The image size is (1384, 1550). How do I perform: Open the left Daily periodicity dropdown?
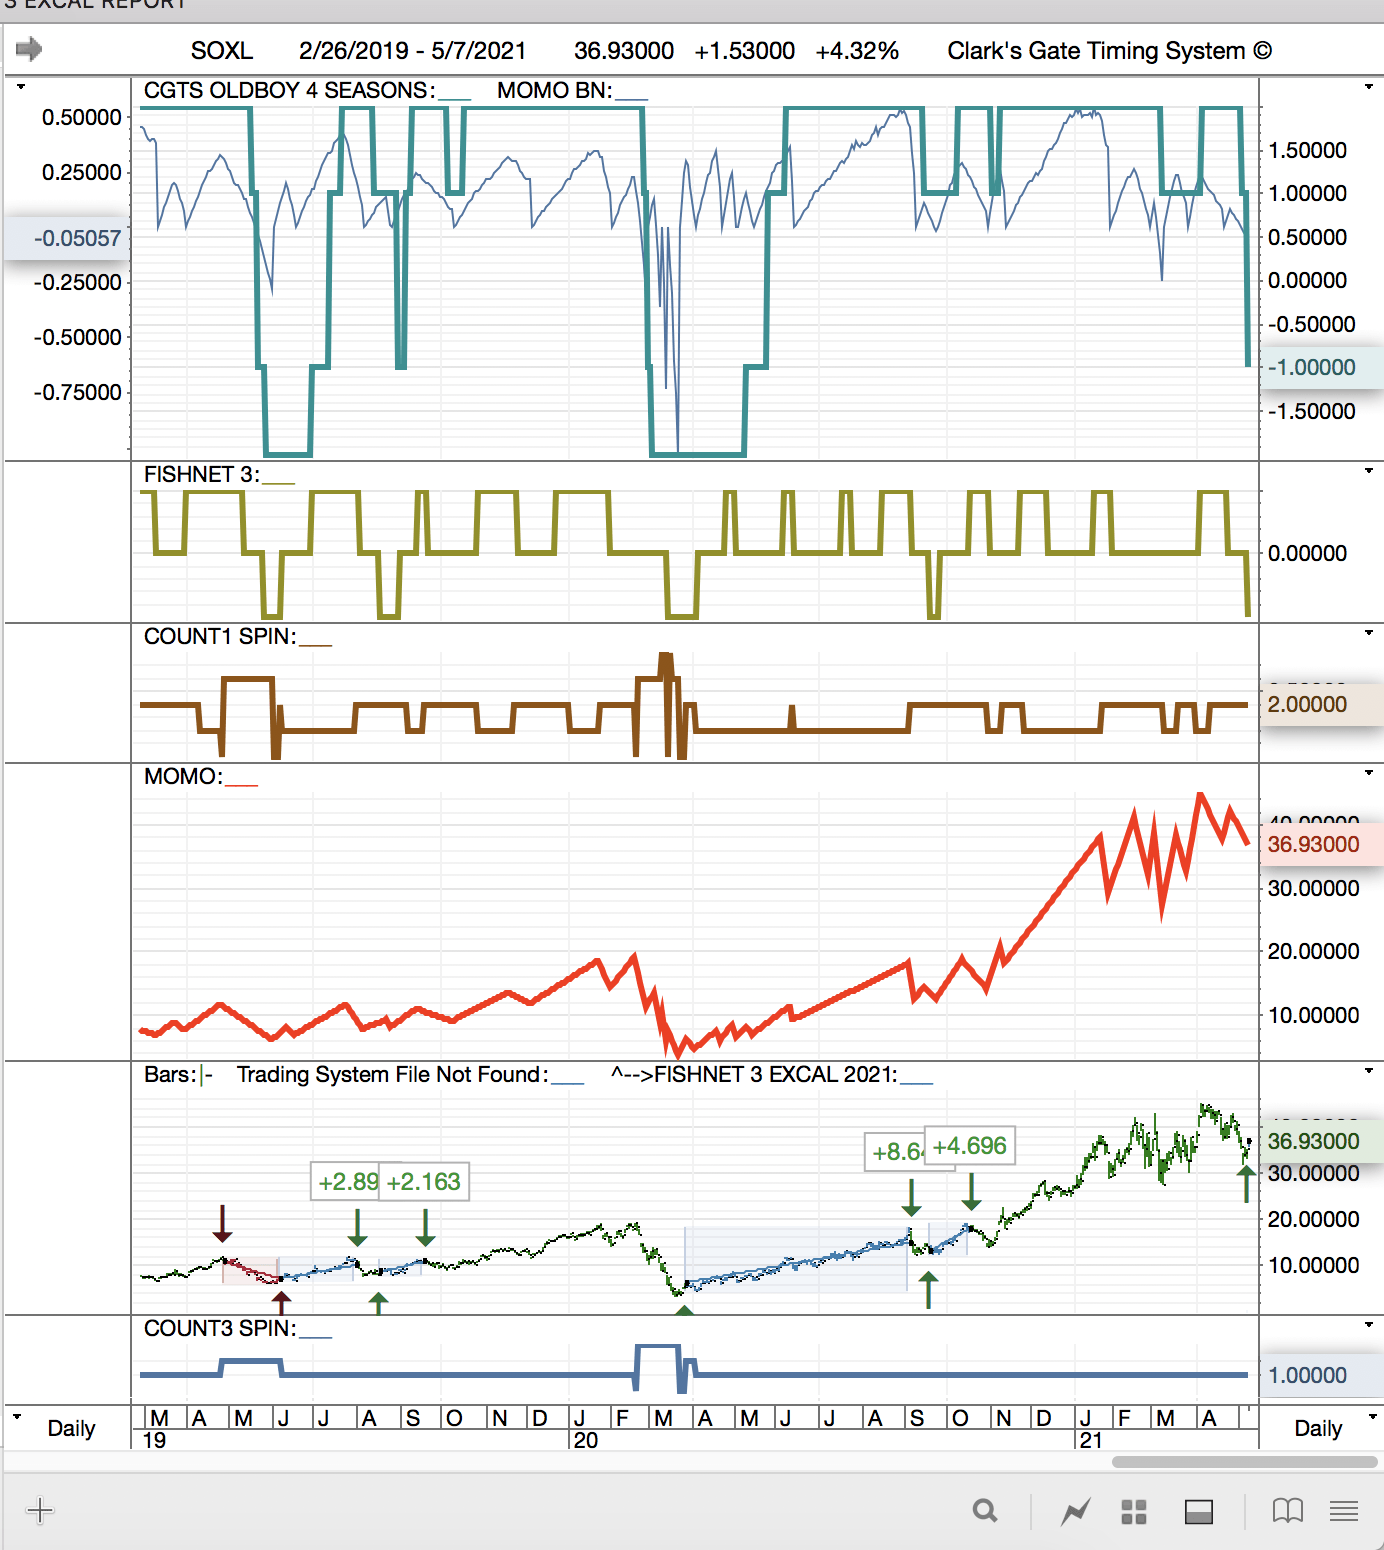coord(17,1416)
